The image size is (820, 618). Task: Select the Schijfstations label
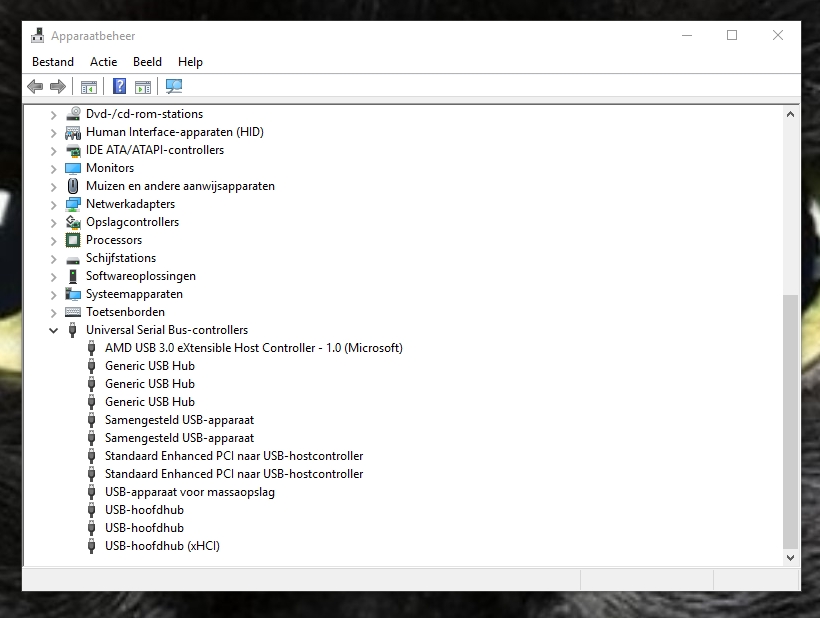pos(121,258)
